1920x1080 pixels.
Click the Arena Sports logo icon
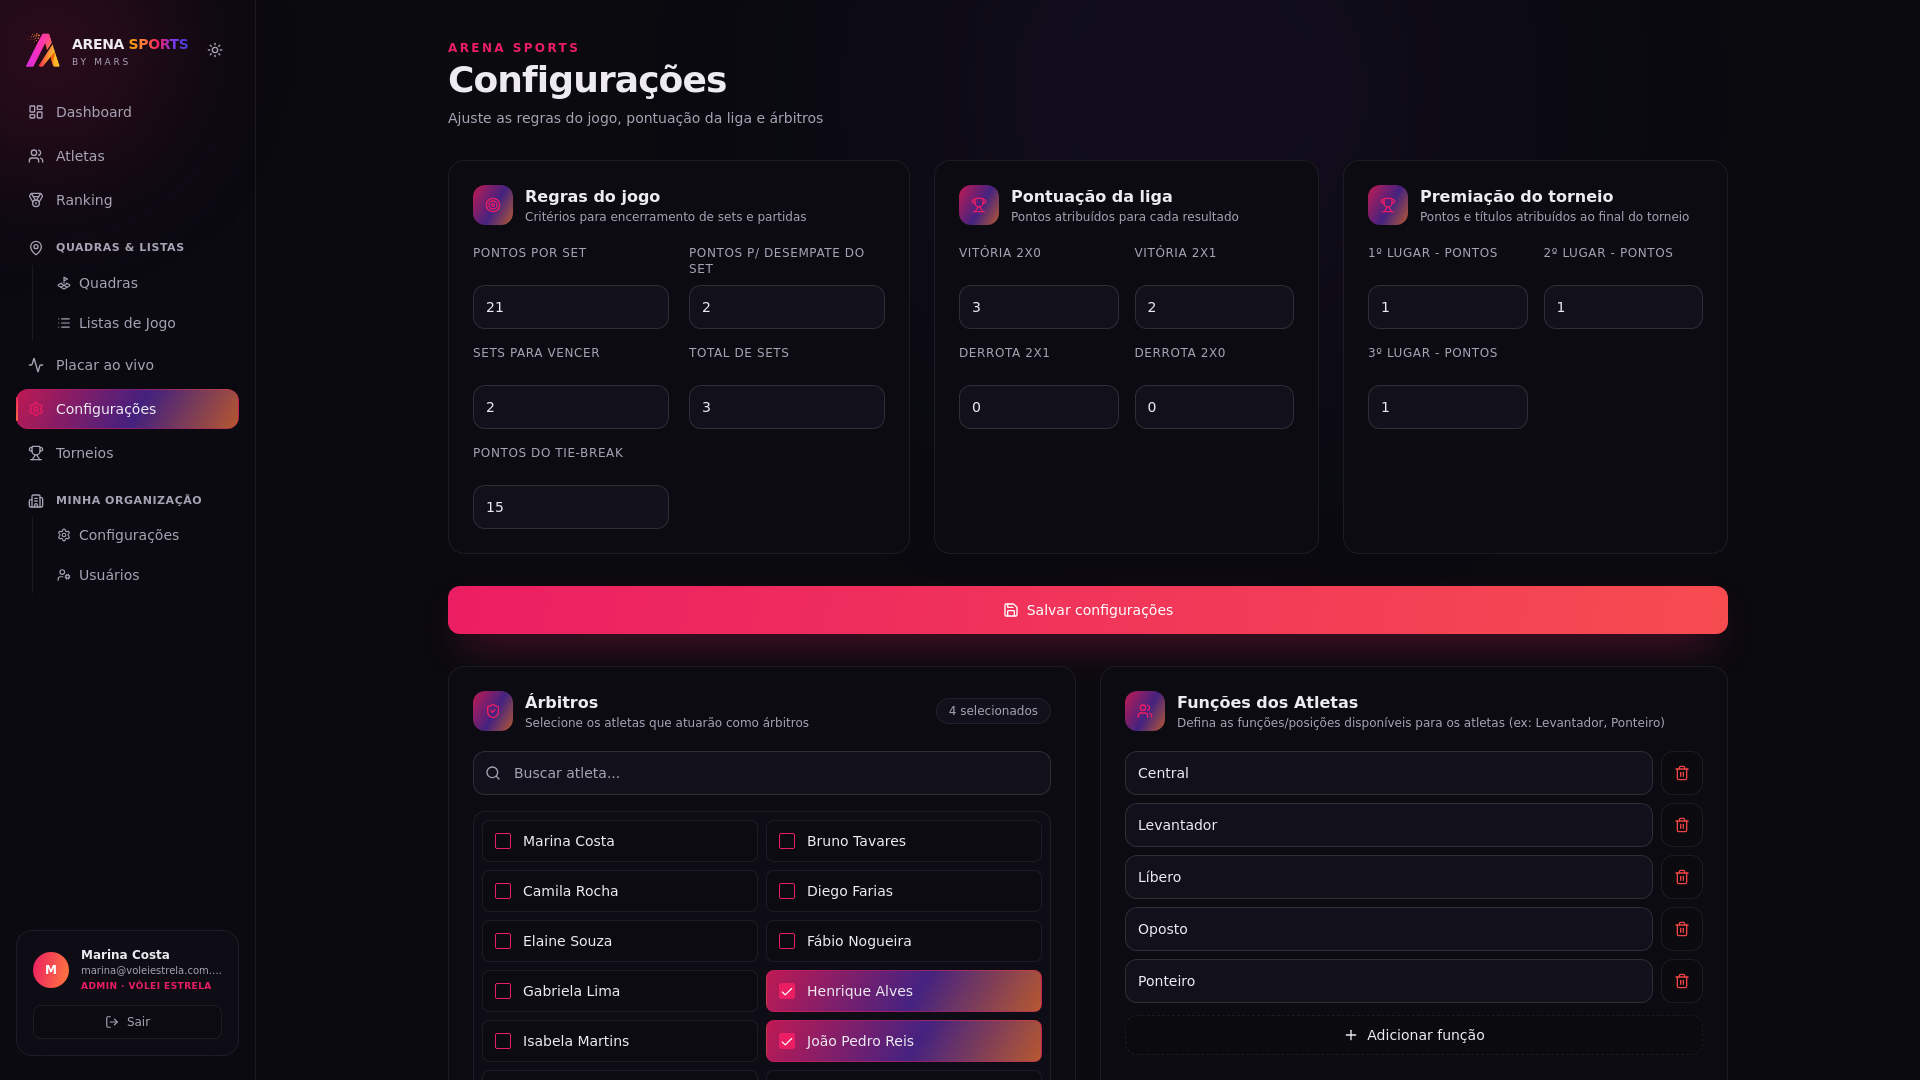(x=43, y=50)
